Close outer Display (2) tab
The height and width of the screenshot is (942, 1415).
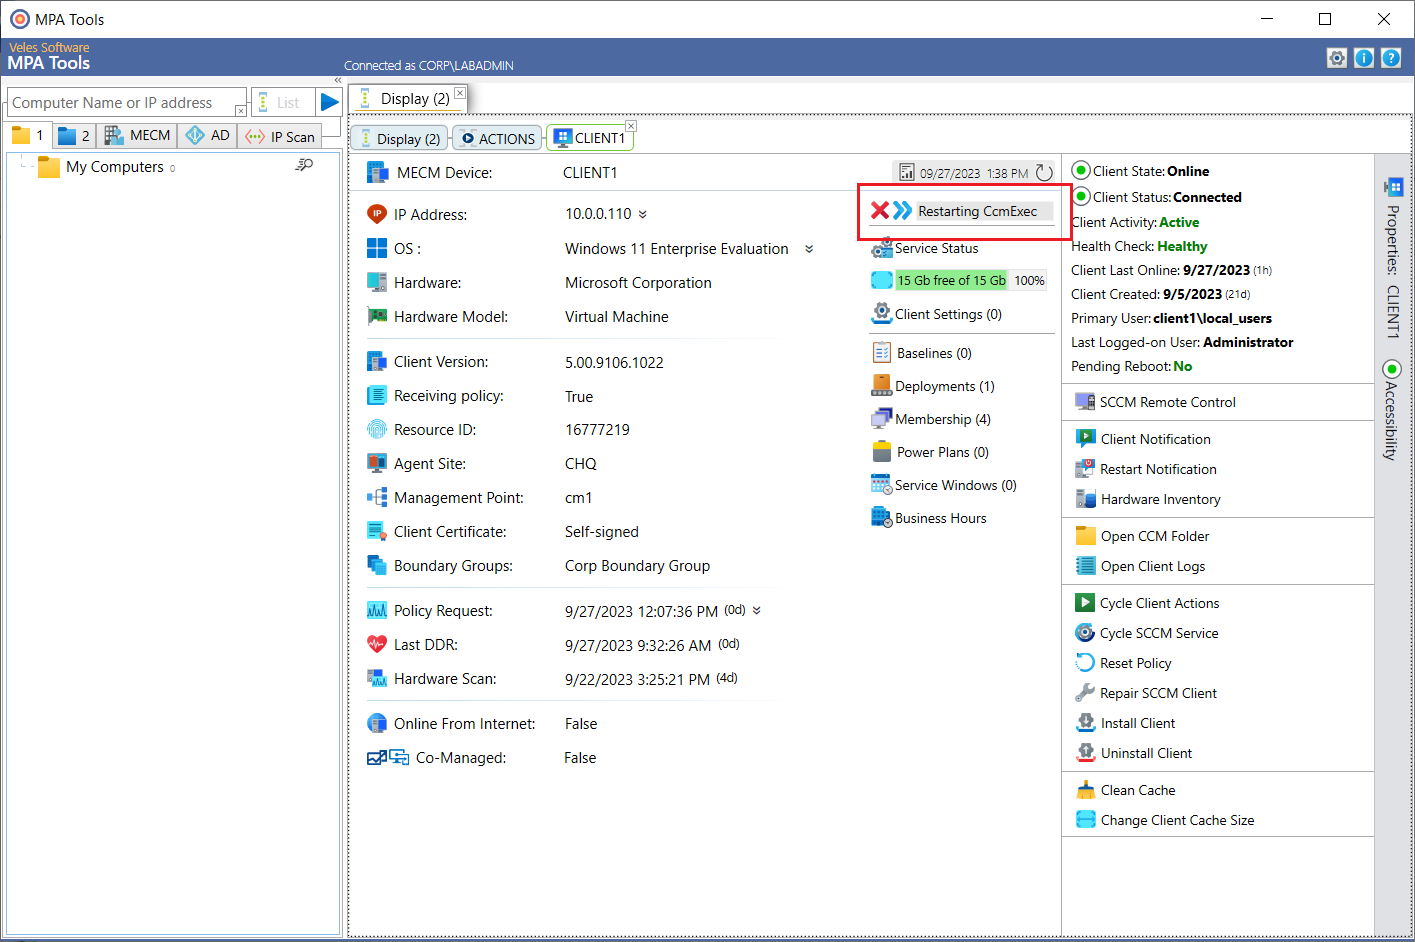pos(460,93)
